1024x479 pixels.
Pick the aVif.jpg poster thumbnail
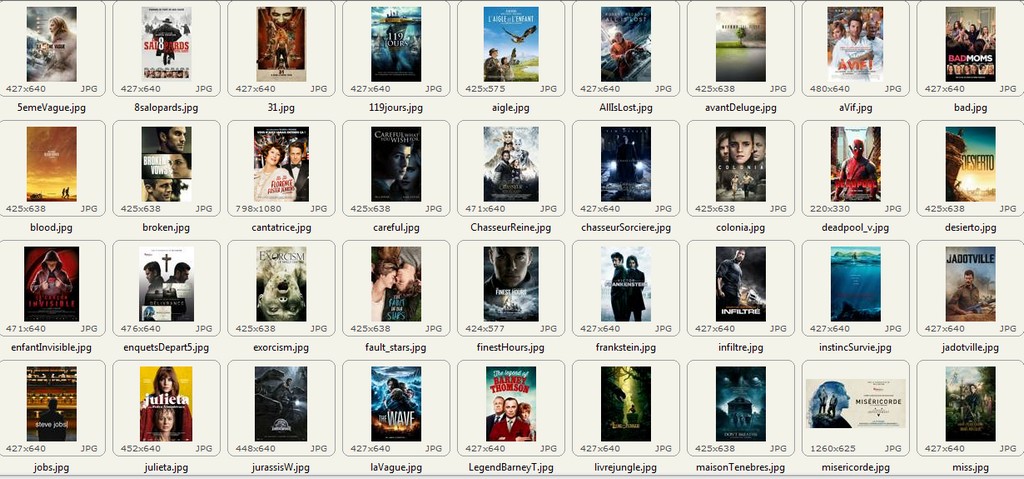click(x=856, y=44)
